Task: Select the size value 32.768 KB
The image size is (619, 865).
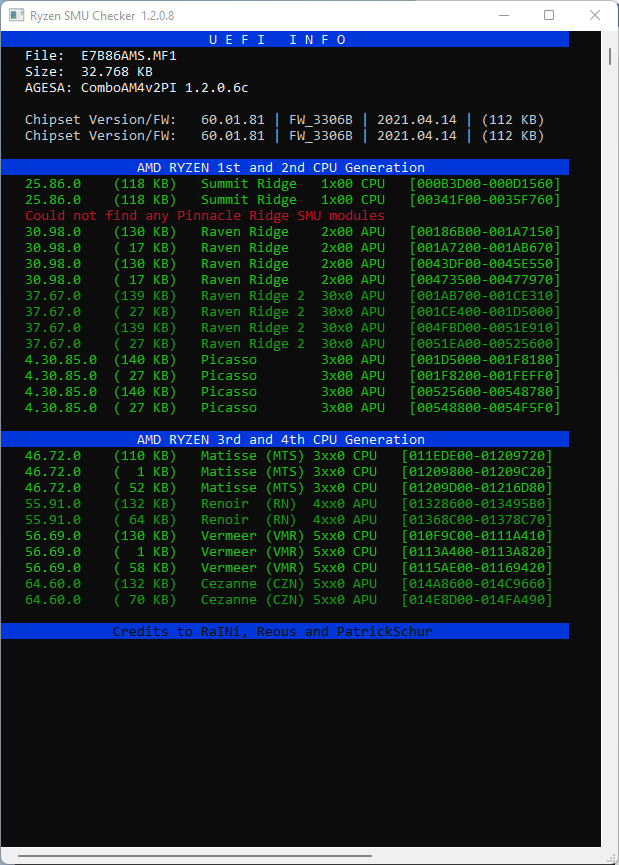Action: click(x=116, y=72)
